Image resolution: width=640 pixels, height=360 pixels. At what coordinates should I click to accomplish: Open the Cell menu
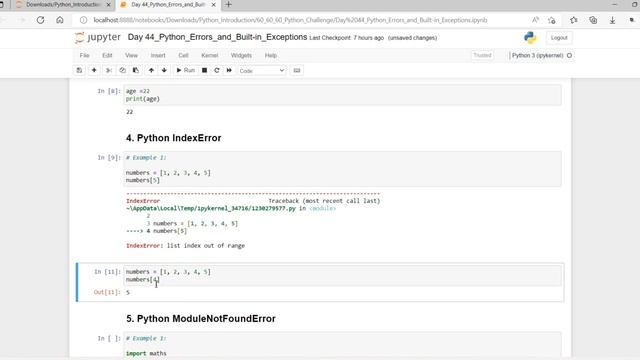pyautogui.click(x=183, y=55)
